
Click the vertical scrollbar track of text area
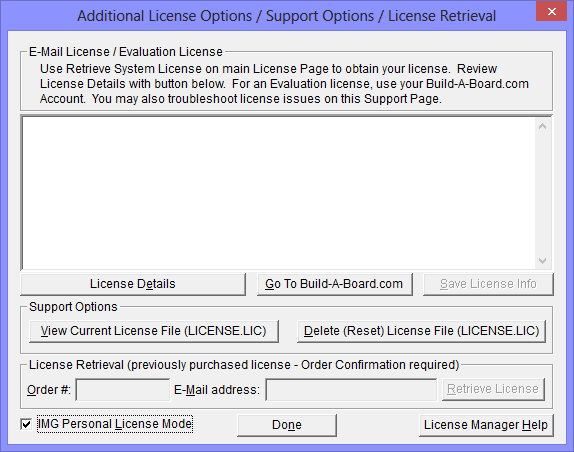(543, 193)
